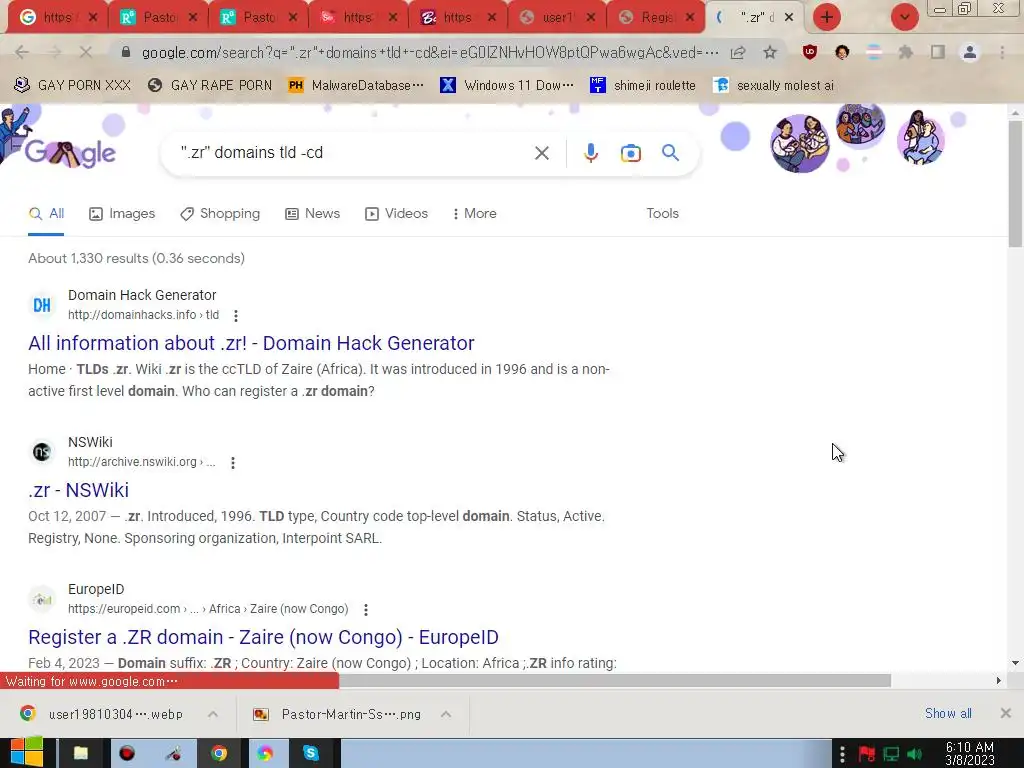The width and height of the screenshot is (1024, 768).
Task: Click the red flag tray icon
Action: (867, 754)
